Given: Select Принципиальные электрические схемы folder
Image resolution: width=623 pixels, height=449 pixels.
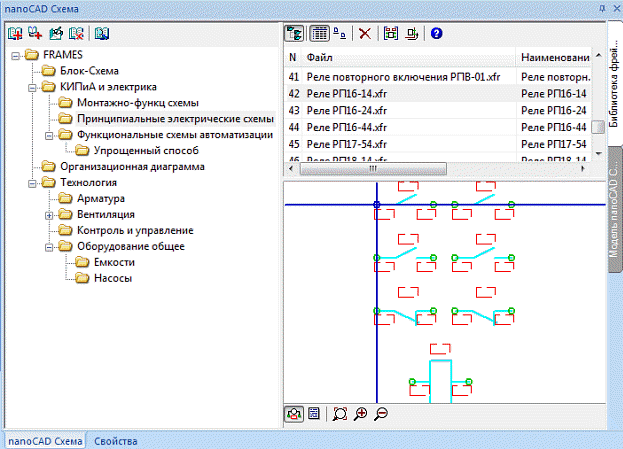Looking at the screenshot, I should pyautogui.click(x=175, y=118).
